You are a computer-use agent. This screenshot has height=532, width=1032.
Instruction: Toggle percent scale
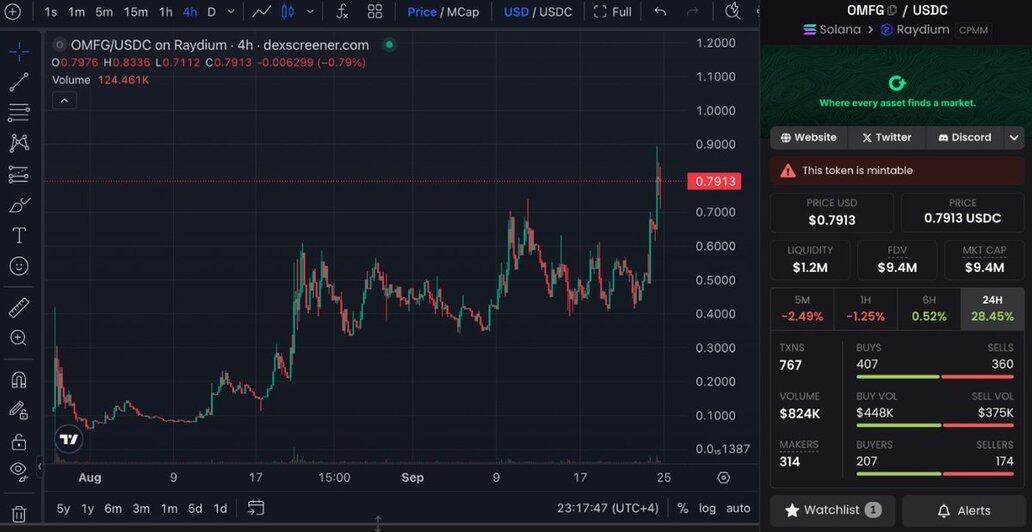pos(683,508)
